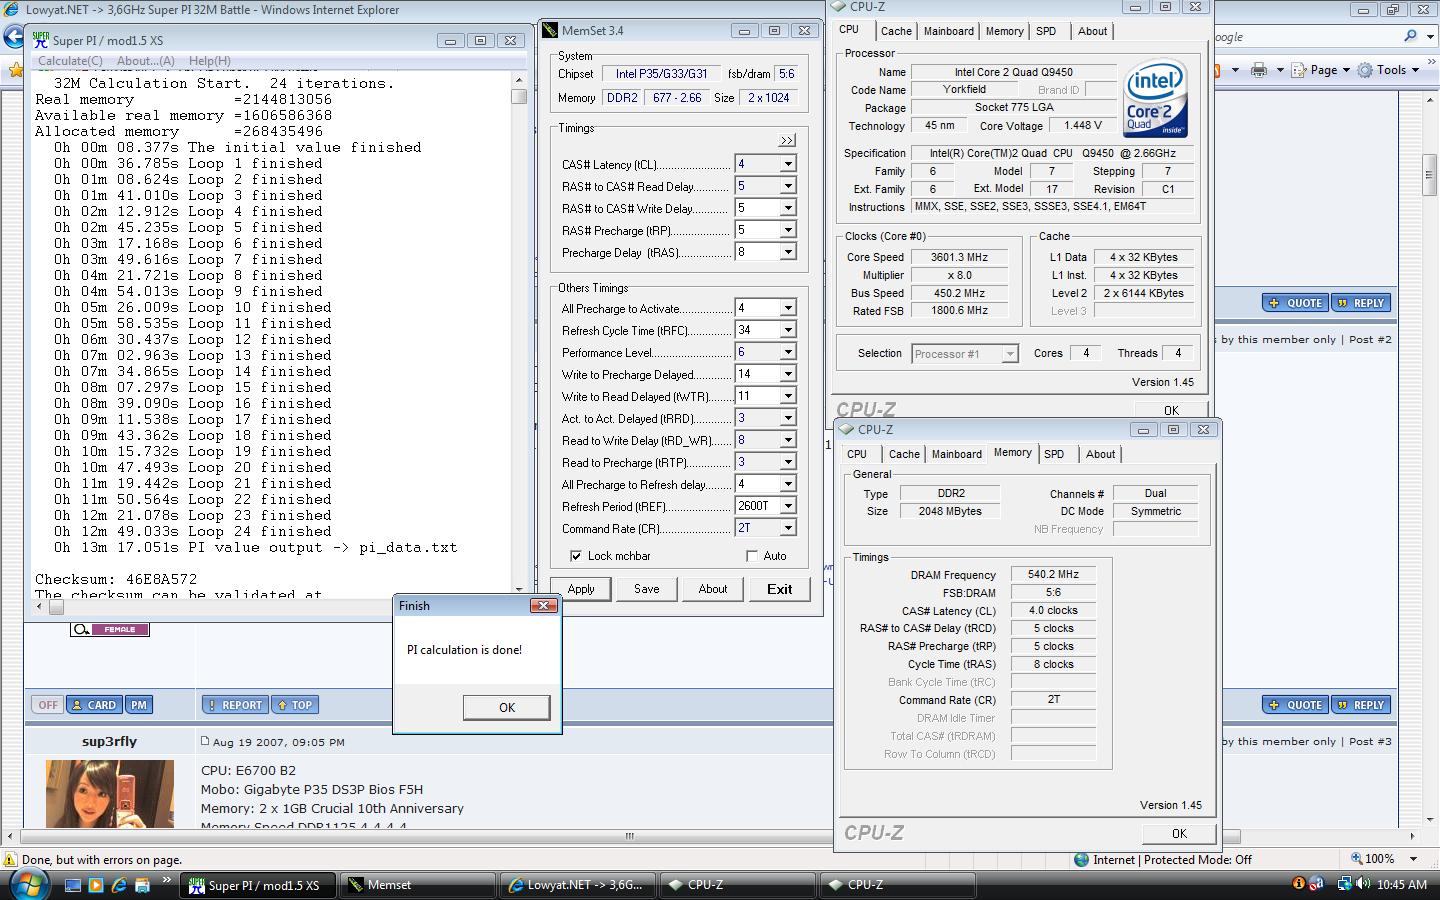Image resolution: width=1440 pixels, height=900 pixels.
Task: Open the IE zoom level dropdown arrow
Action: [x=1413, y=859]
